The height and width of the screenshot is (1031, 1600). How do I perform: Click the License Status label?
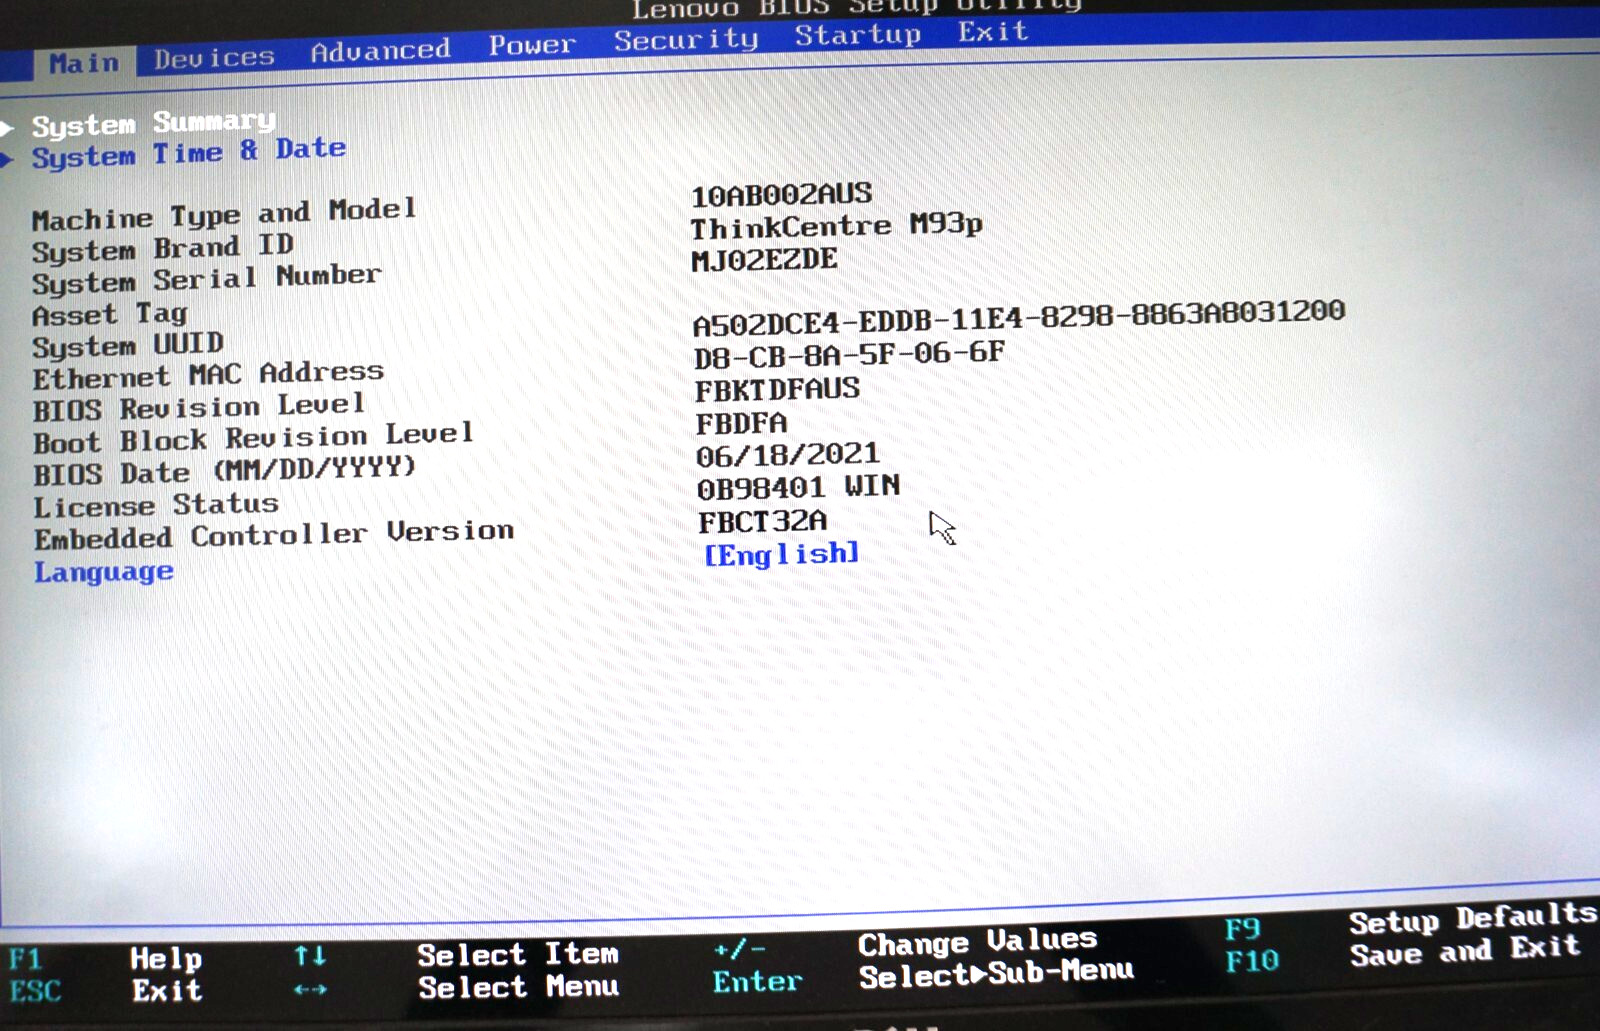pos(156,505)
